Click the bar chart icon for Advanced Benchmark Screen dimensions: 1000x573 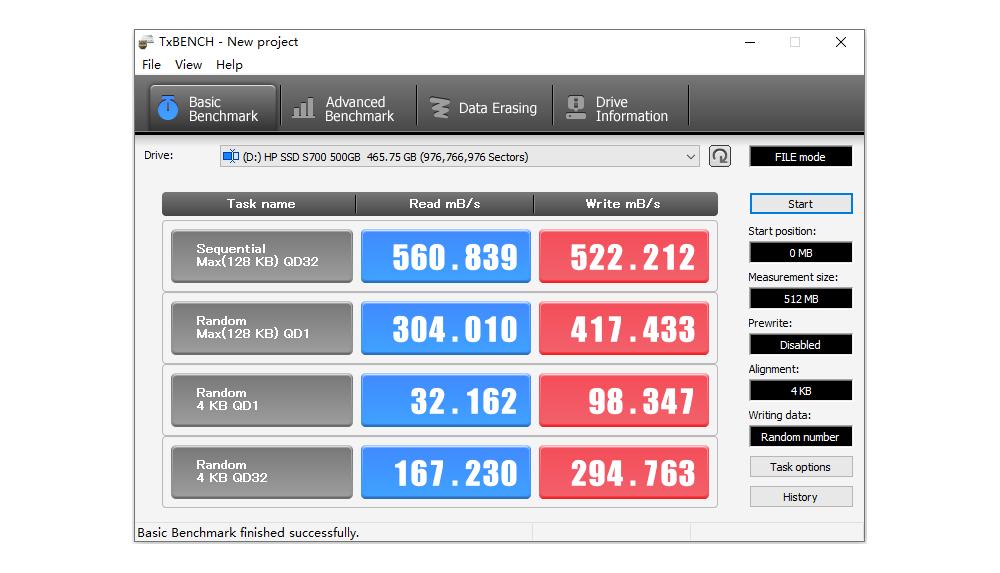point(304,108)
